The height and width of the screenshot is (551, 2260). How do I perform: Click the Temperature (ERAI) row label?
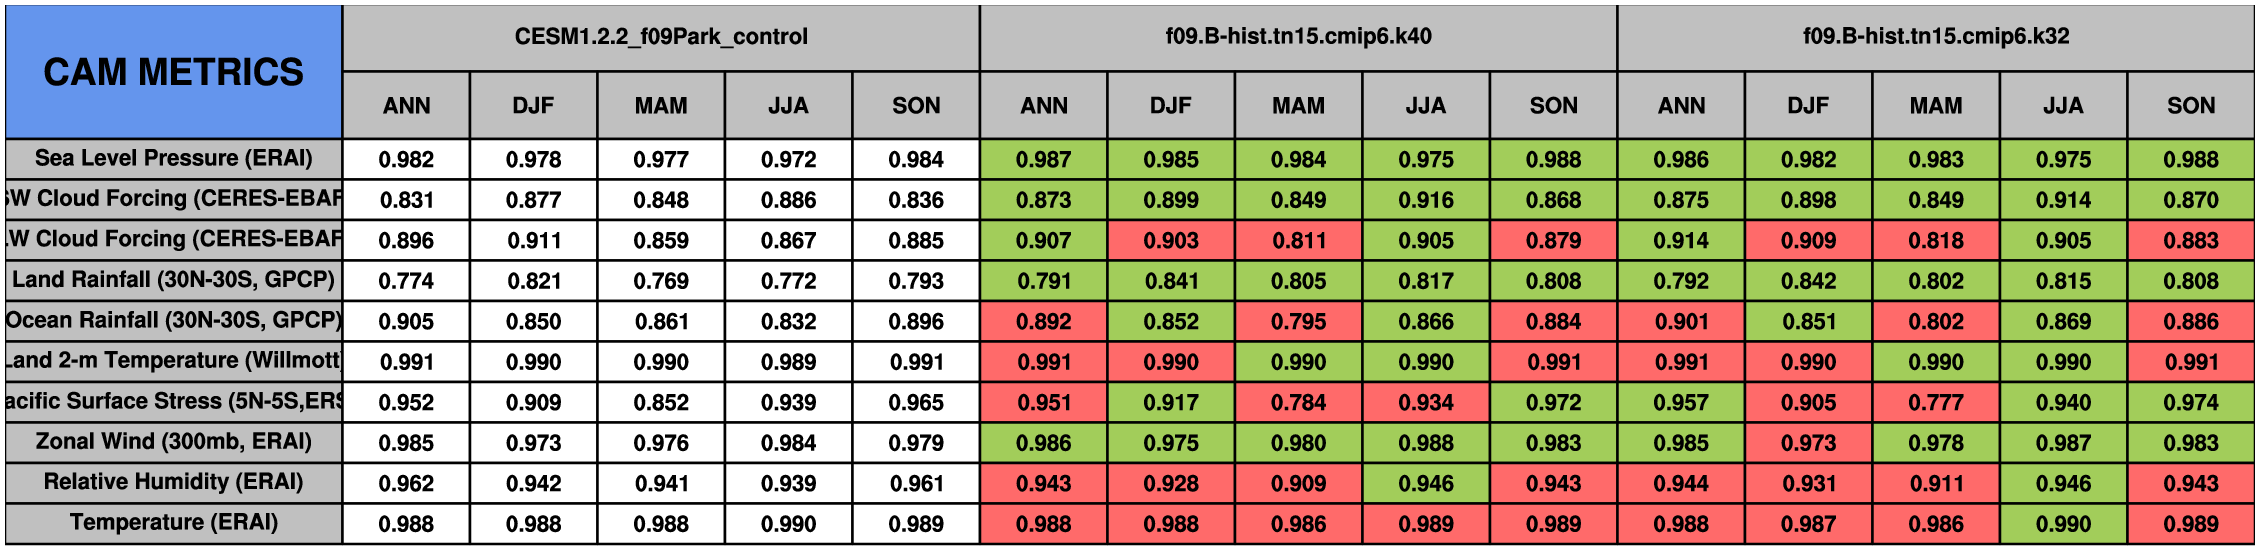[x=173, y=523]
